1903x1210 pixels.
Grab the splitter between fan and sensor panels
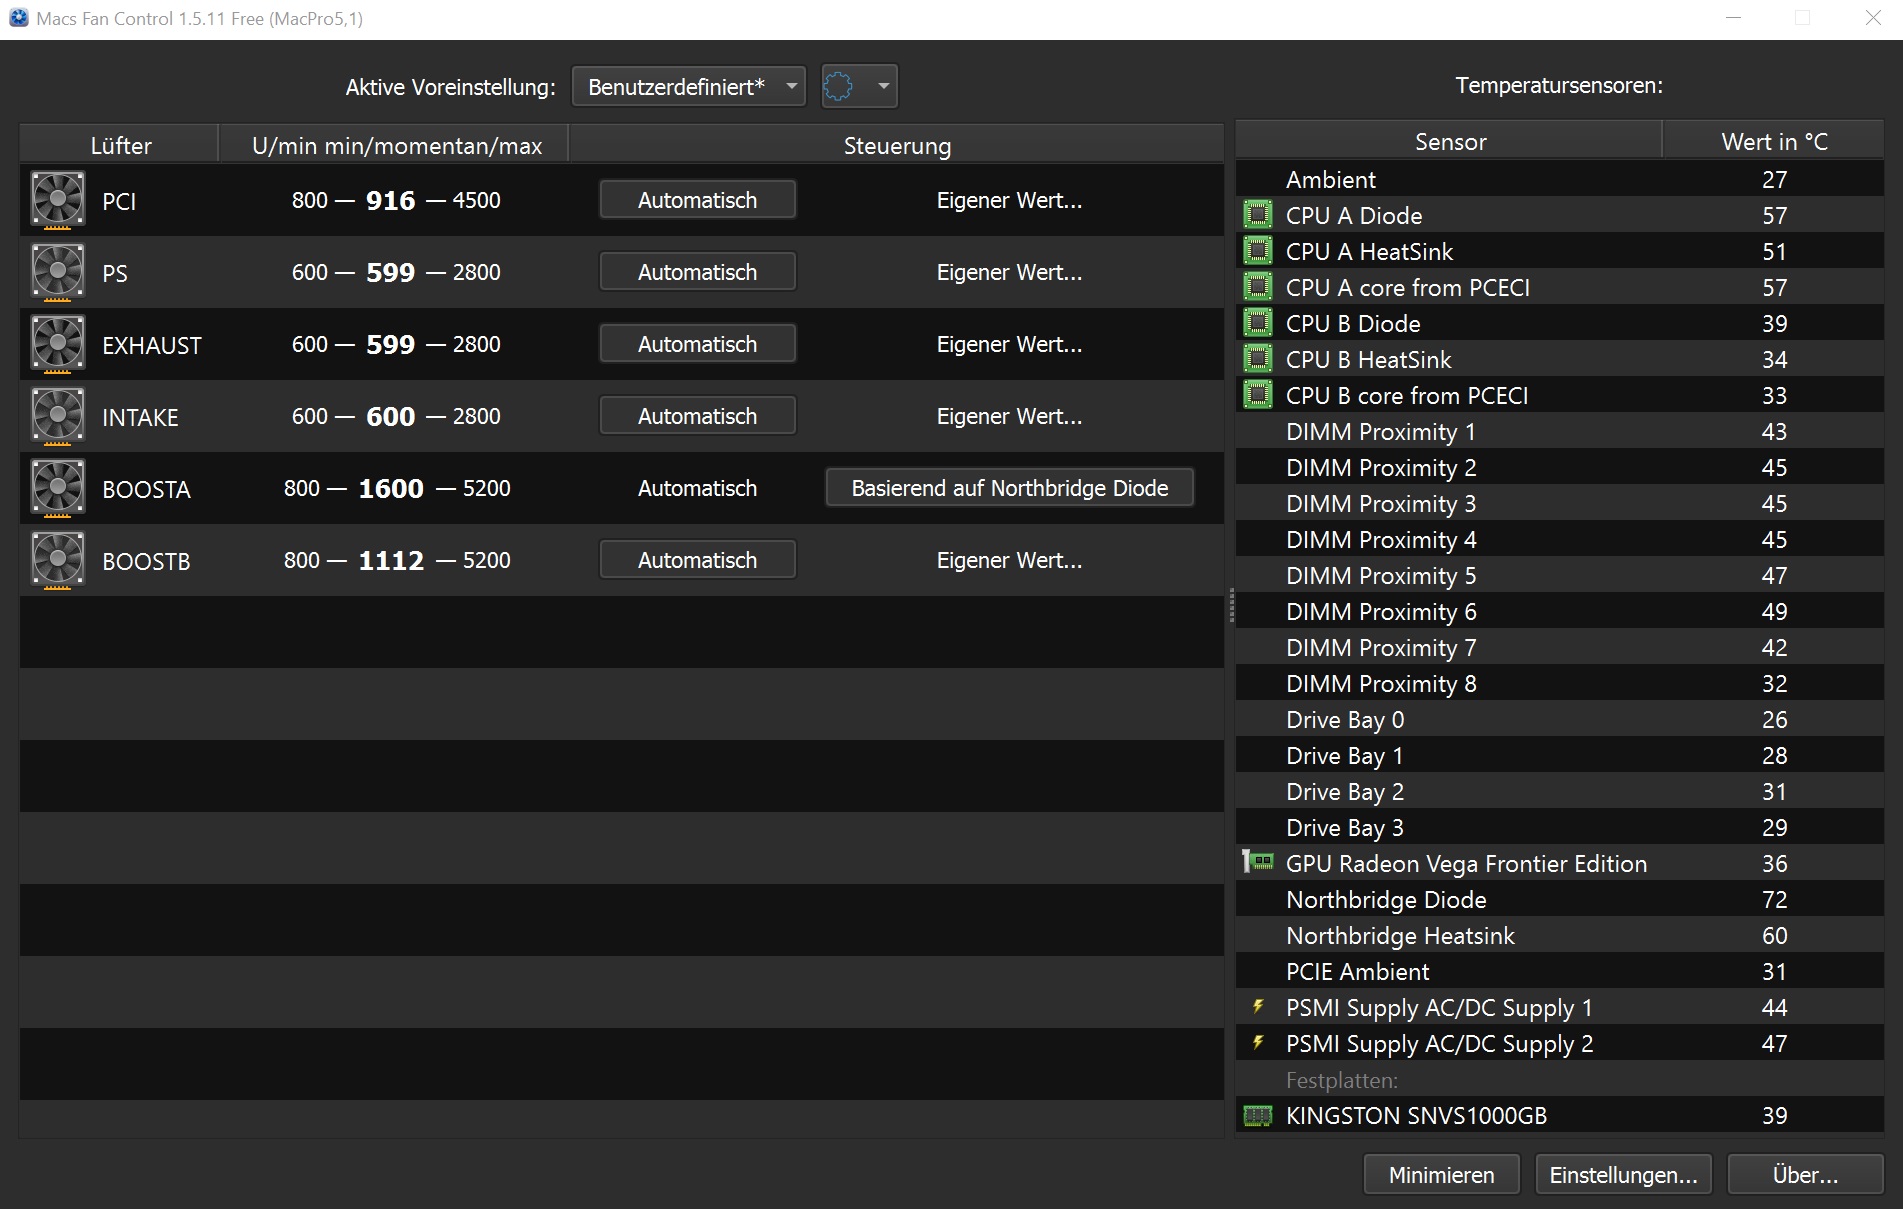pyautogui.click(x=1231, y=606)
